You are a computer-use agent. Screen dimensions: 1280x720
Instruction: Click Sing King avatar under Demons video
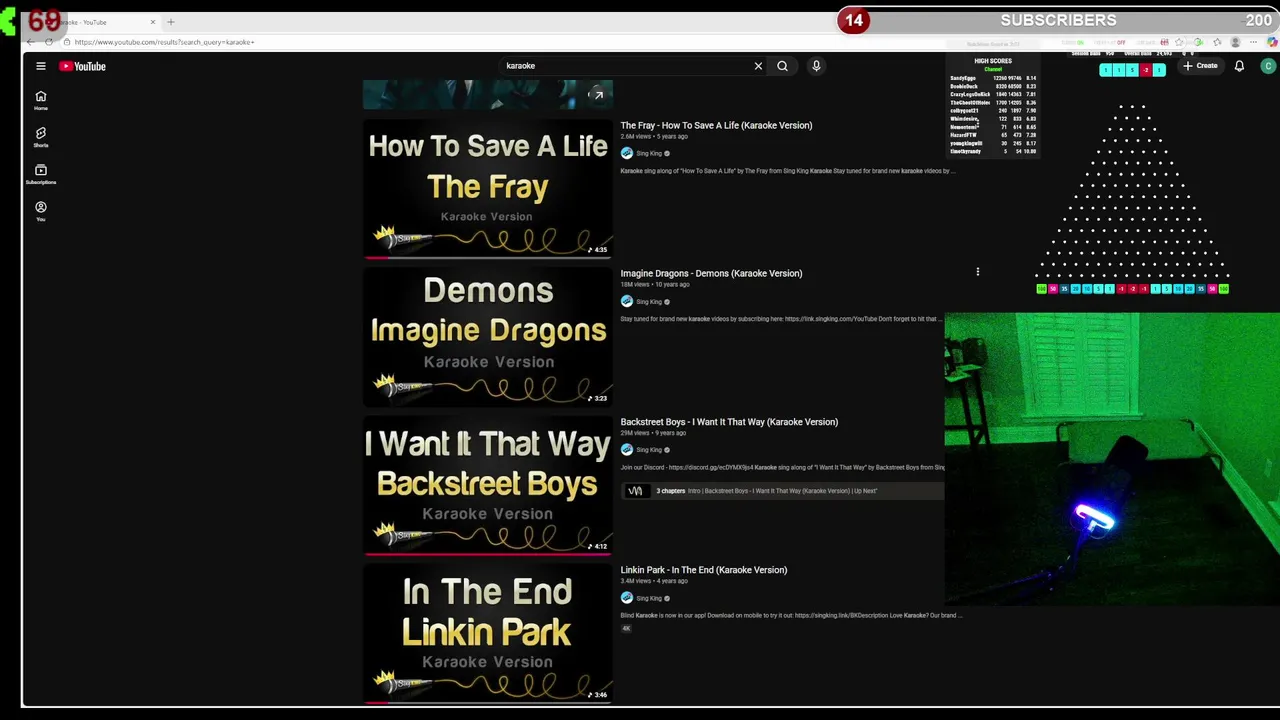627,301
